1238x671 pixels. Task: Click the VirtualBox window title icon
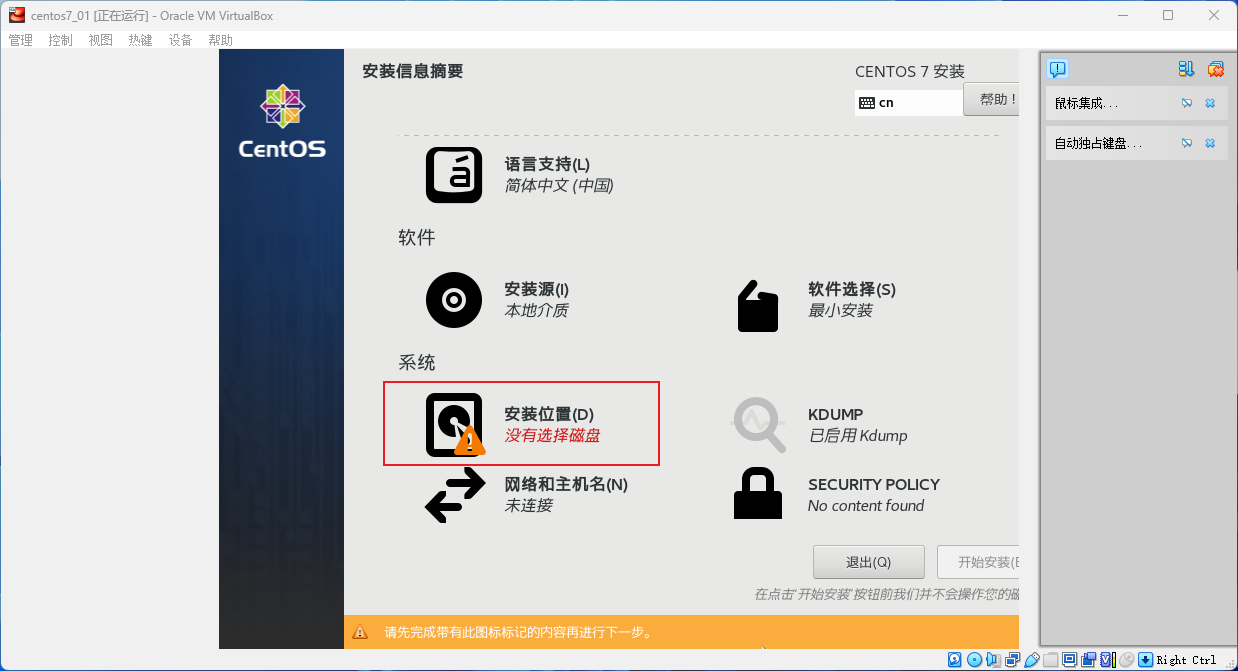[17, 15]
